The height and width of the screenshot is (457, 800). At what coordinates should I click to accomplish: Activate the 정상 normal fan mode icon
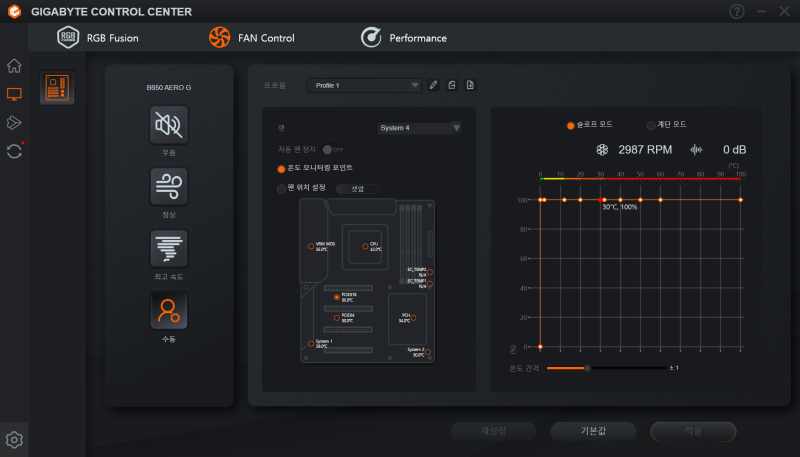point(169,187)
